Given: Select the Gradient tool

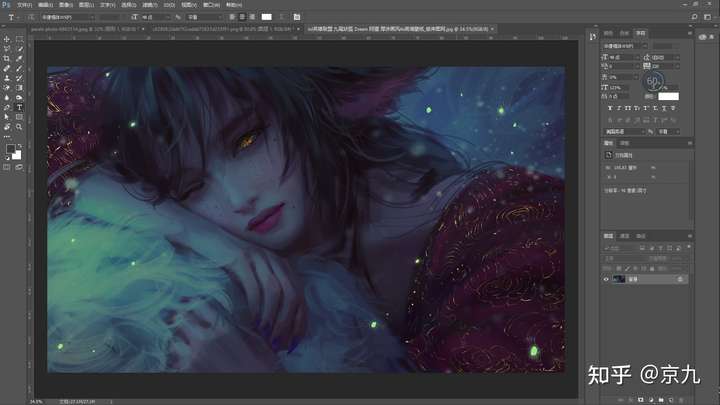Looking at the screenshot, I should point(19,87).
